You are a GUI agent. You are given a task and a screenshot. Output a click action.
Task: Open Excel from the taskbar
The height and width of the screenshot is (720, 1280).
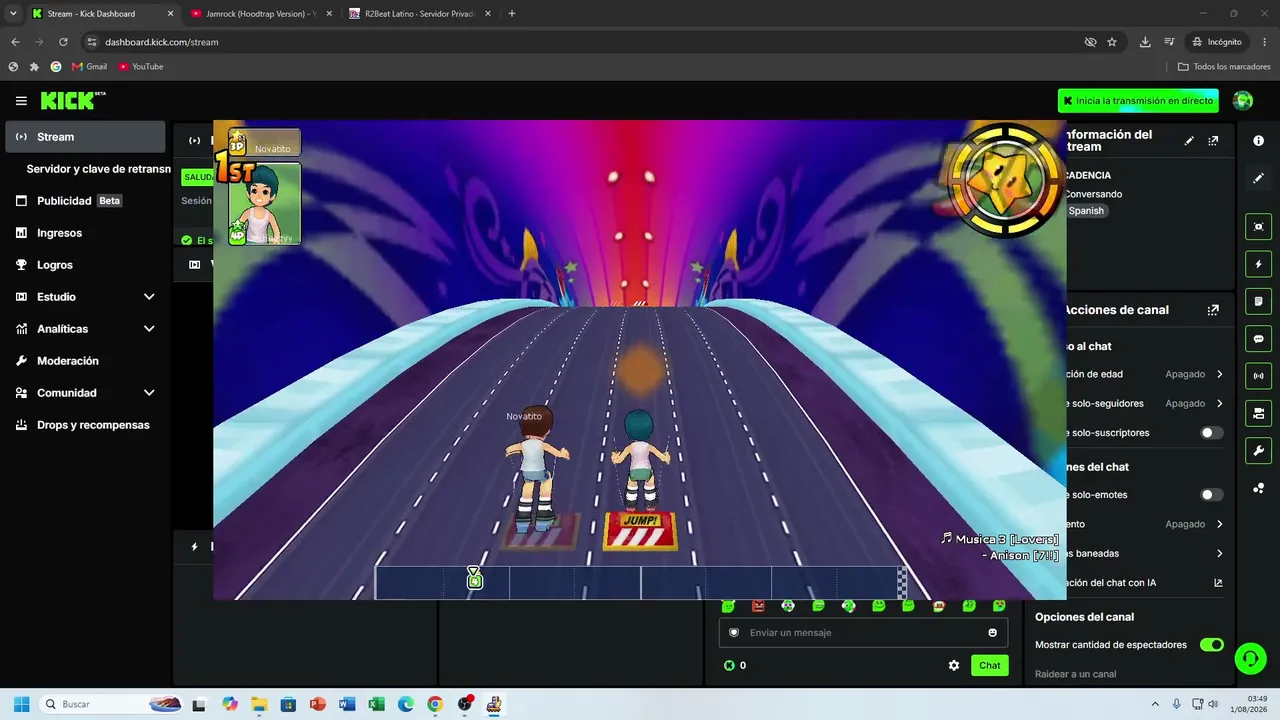376,704
